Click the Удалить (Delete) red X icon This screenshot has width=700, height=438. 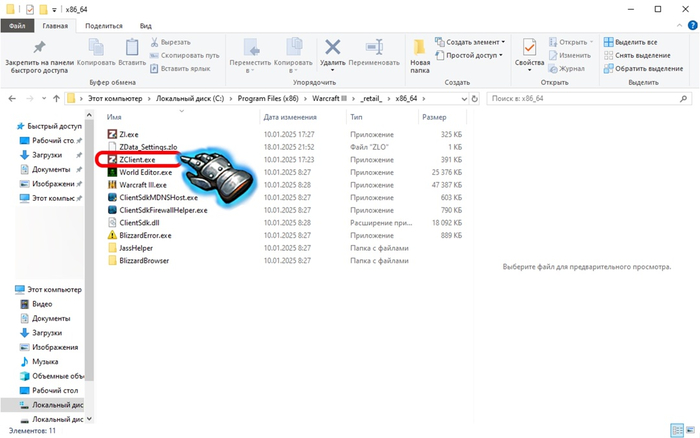(x=333, y=47)
